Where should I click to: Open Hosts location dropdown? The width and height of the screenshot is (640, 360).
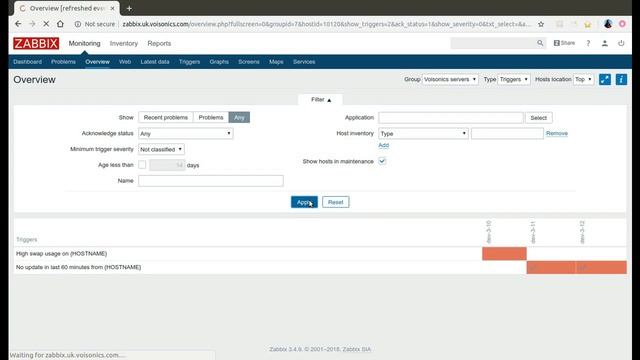point(583,79)
